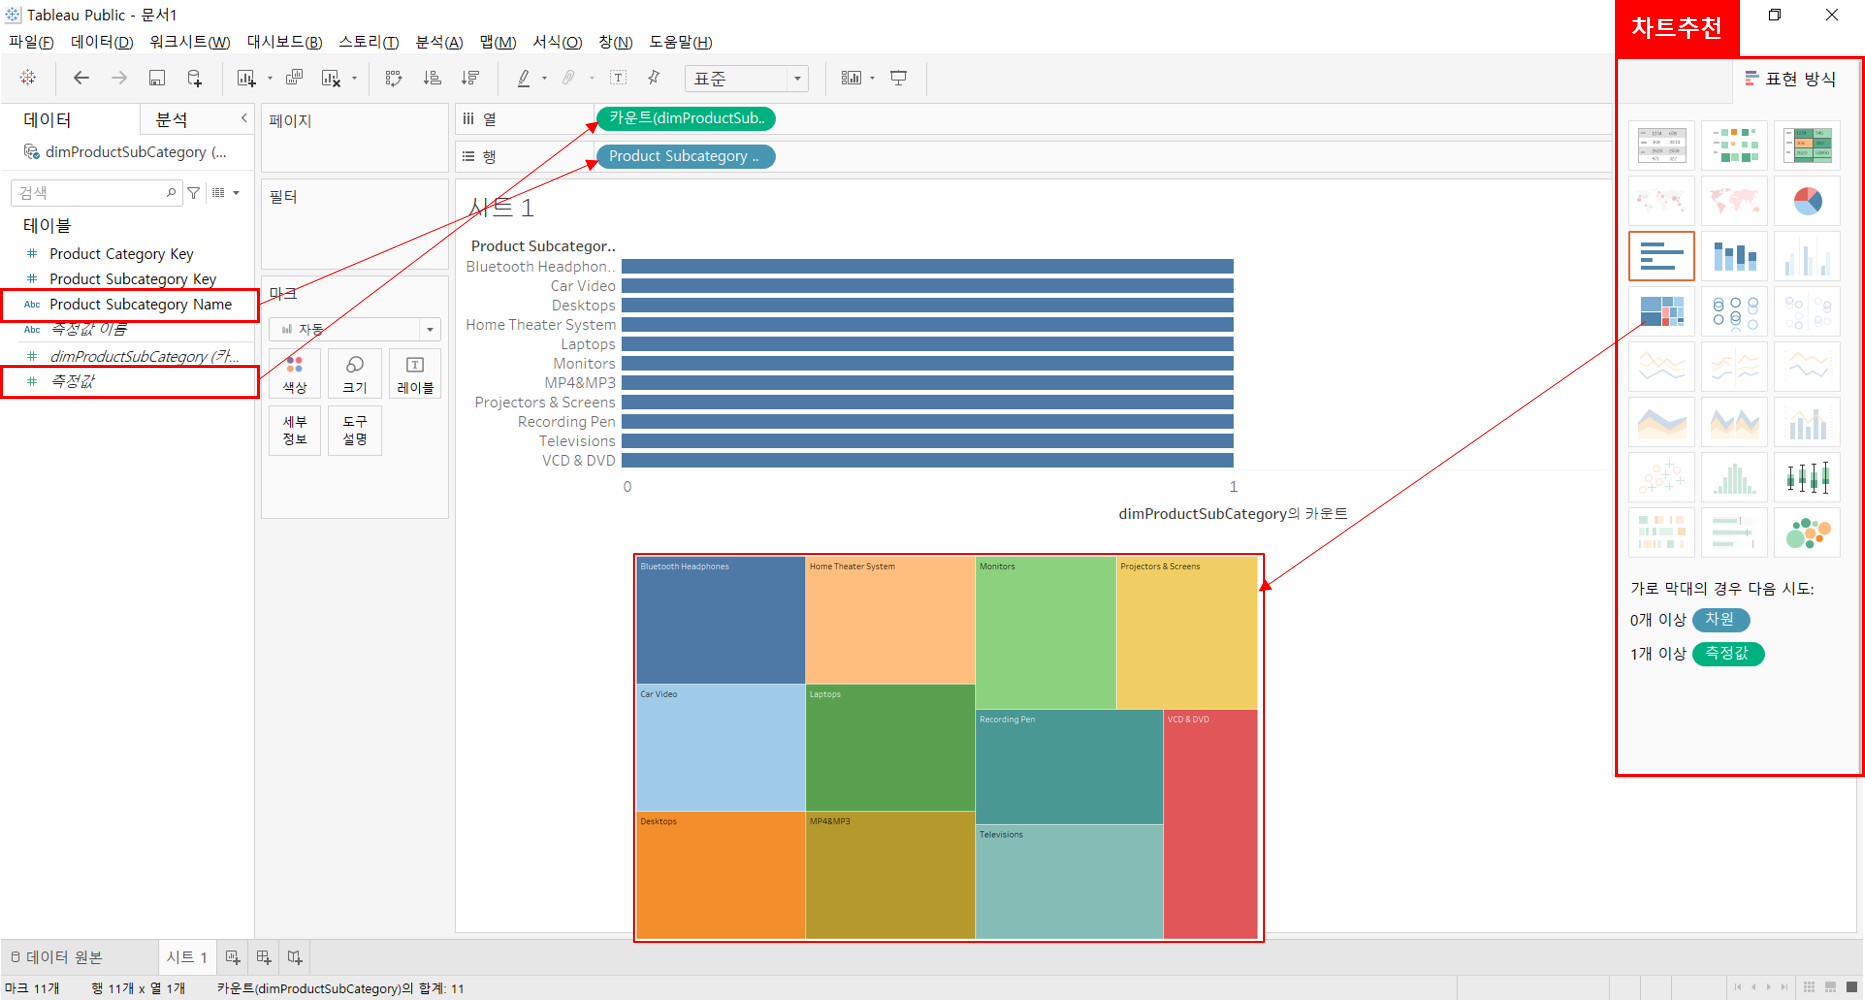Open the 서식 menu

coord(556,42)
